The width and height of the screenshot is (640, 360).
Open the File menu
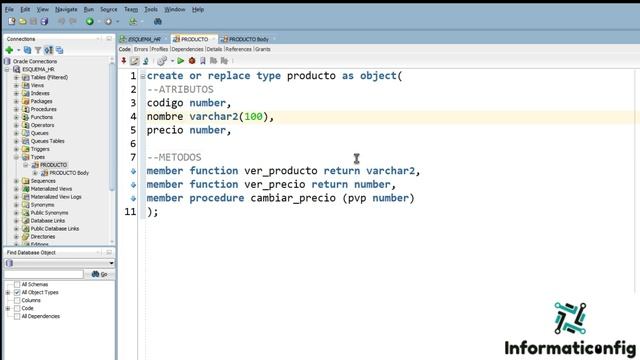[9, 9]
